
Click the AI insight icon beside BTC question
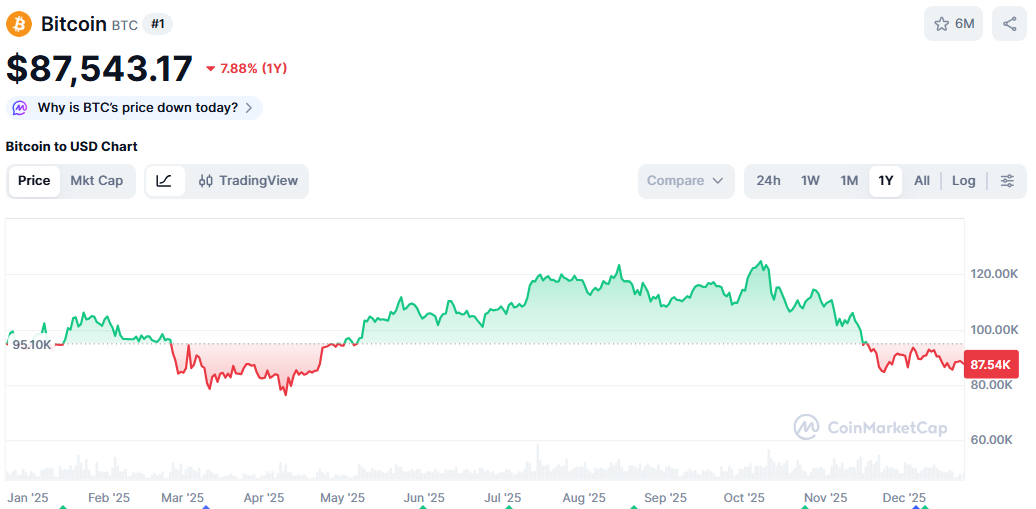(20, 108)
